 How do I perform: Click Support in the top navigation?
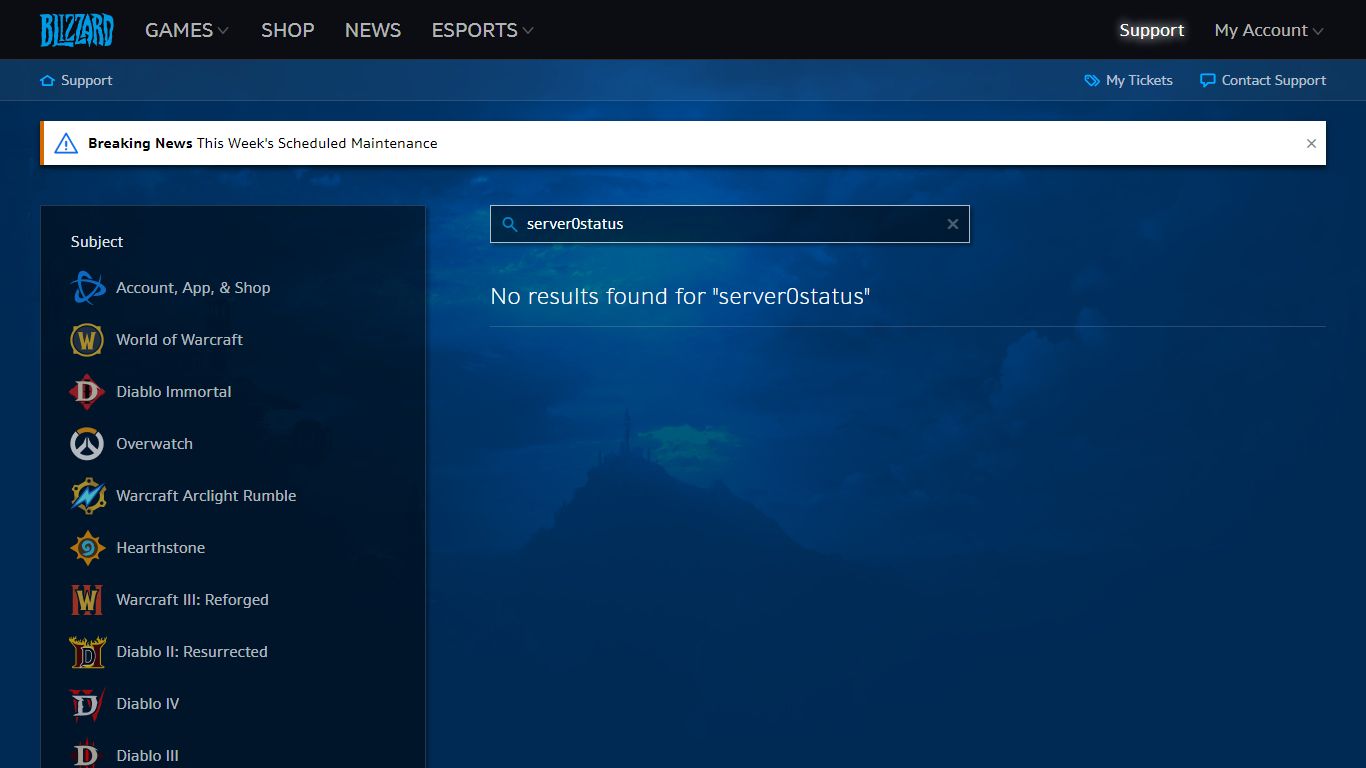pyautogui.click(x=1152, y=30)
